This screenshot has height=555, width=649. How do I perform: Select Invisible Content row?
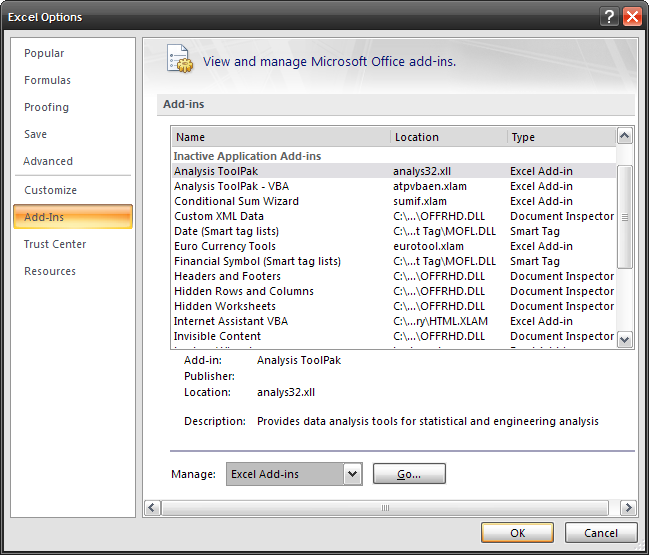click(394, 336)
